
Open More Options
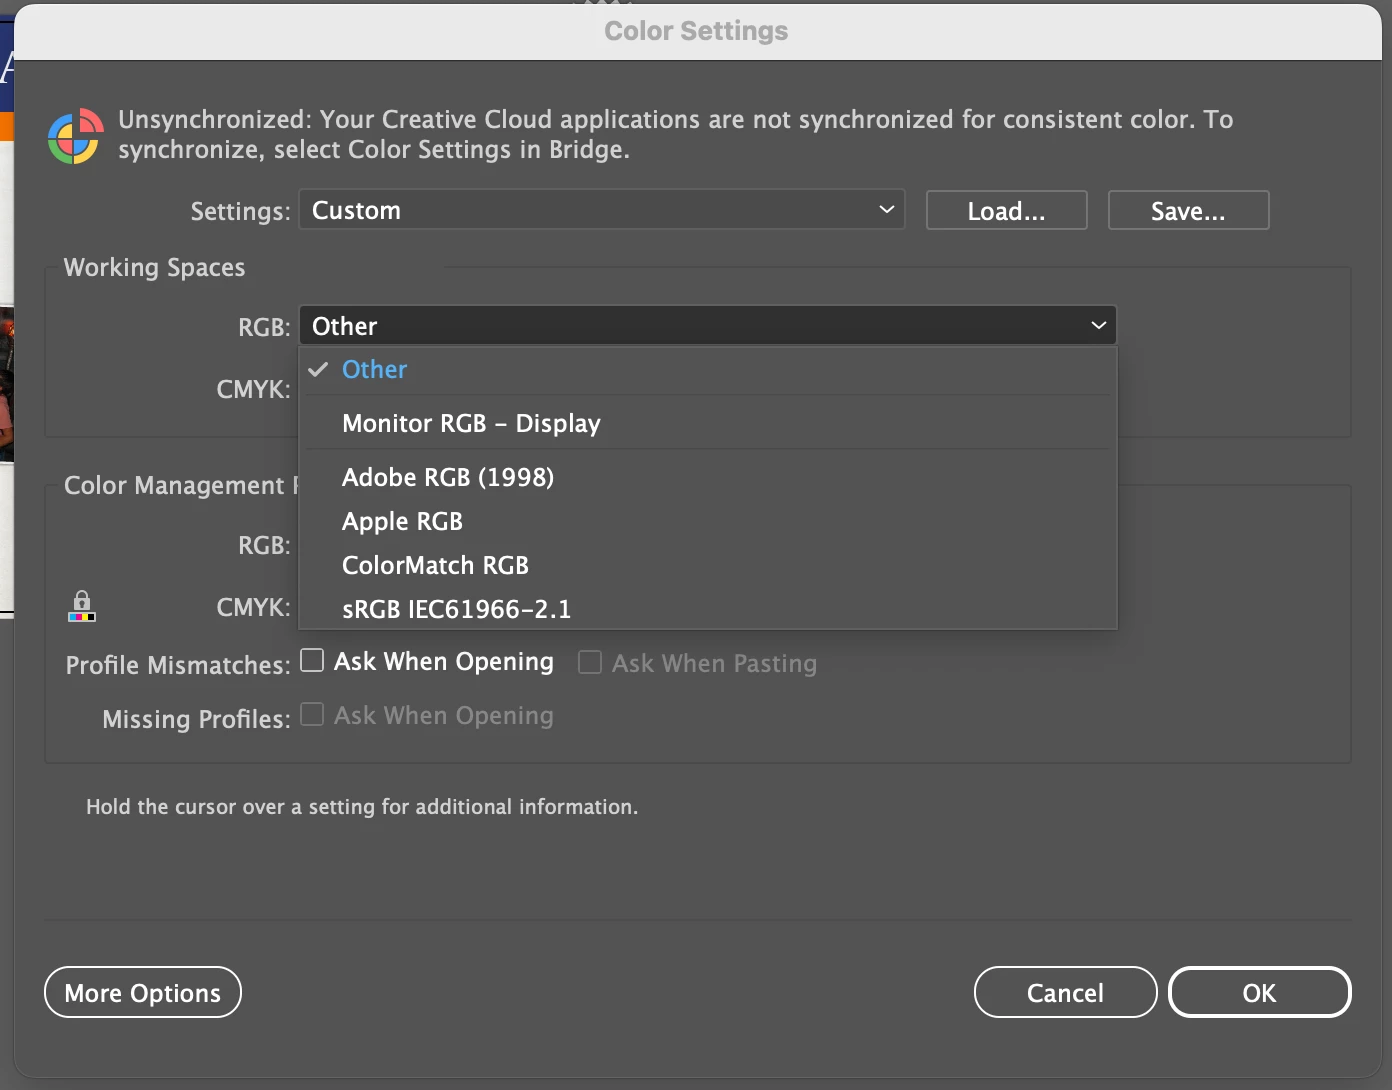click(x=143, y=993)
